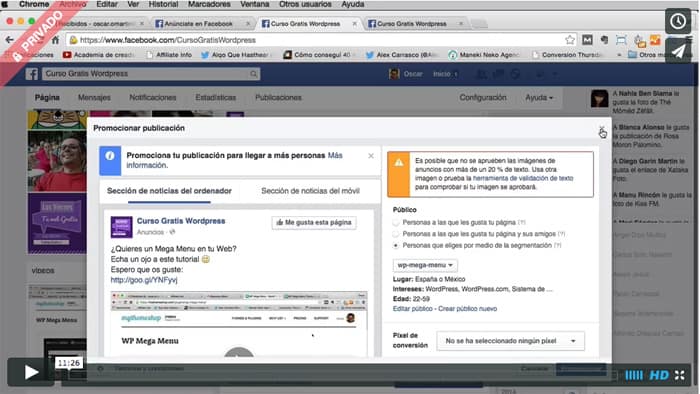Open Chrome Editar menu

tap(107, 4)
